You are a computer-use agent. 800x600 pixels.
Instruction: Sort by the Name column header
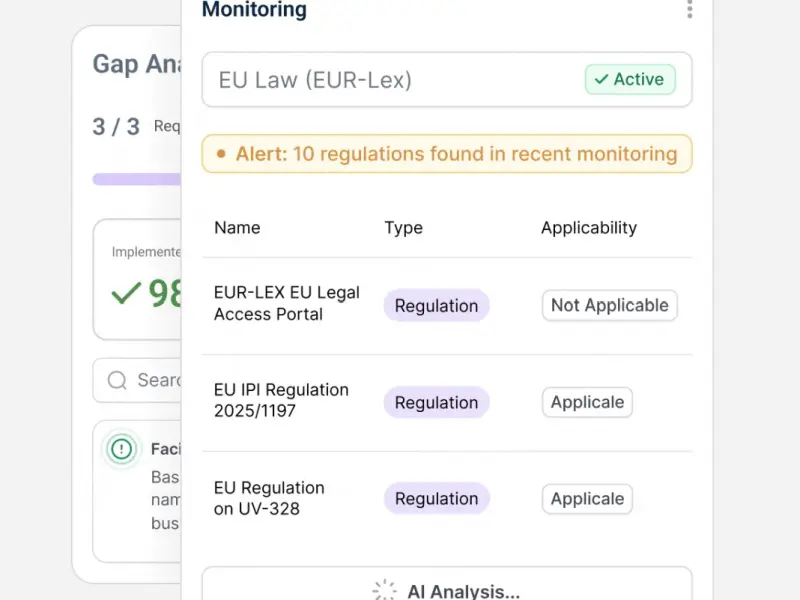pyautogui.click(x=237, y=228)
